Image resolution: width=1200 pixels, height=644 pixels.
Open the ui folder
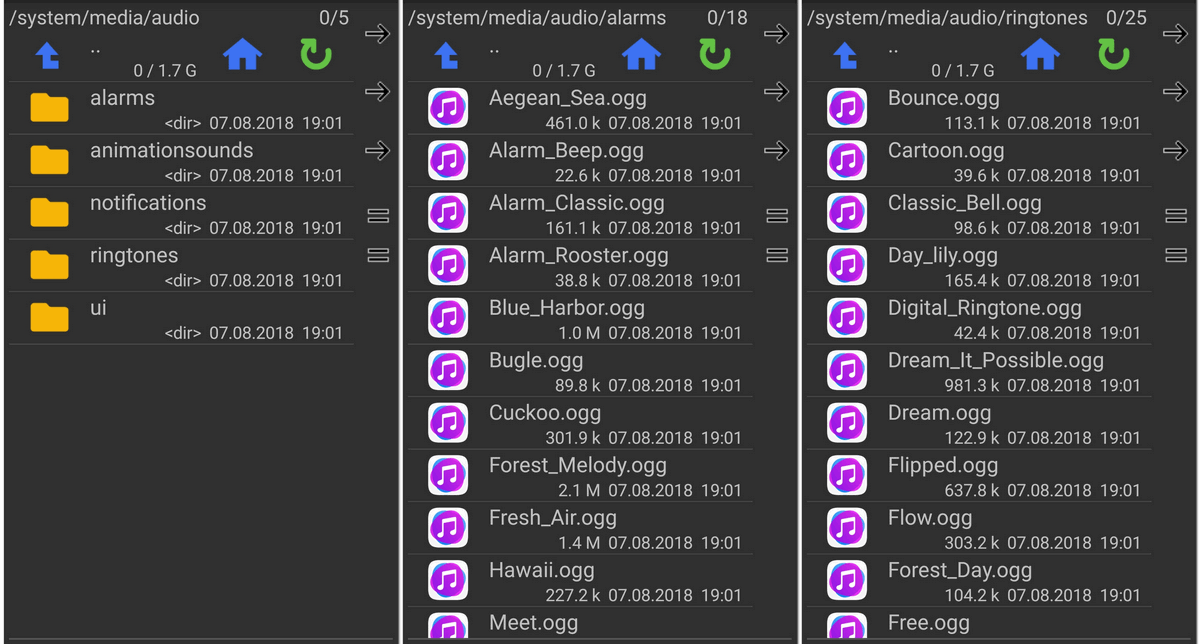181,318
